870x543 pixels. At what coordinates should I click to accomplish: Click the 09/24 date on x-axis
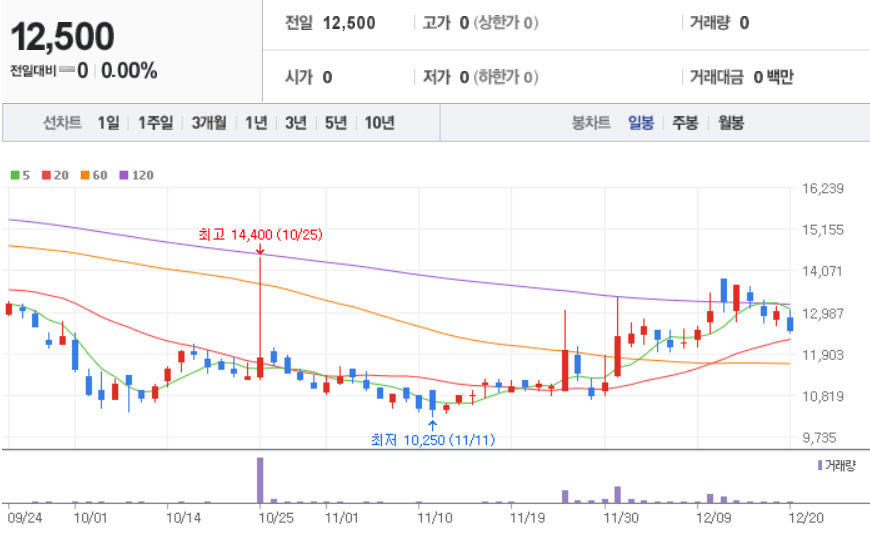24,517
